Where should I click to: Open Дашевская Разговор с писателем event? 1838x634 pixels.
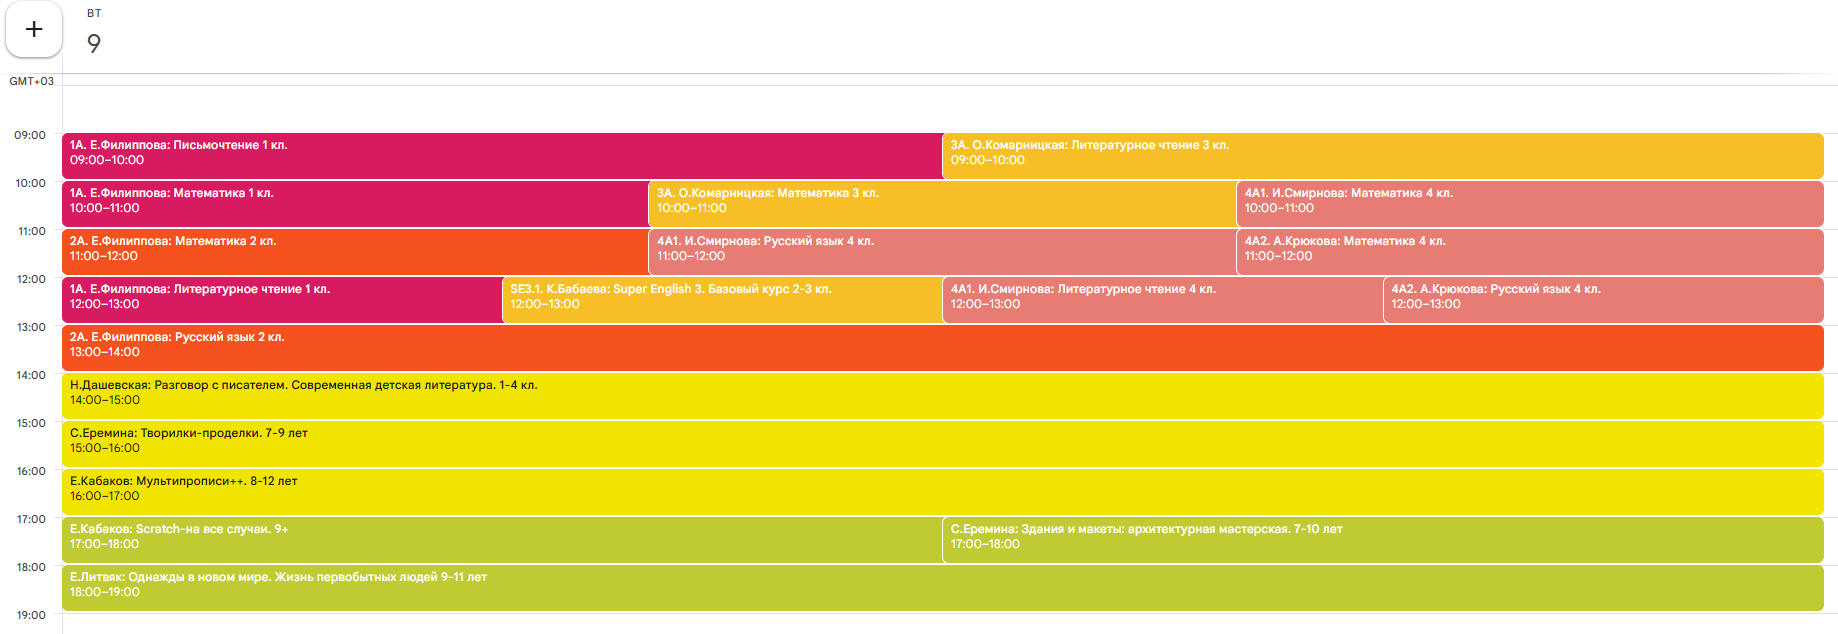[942, 396]
